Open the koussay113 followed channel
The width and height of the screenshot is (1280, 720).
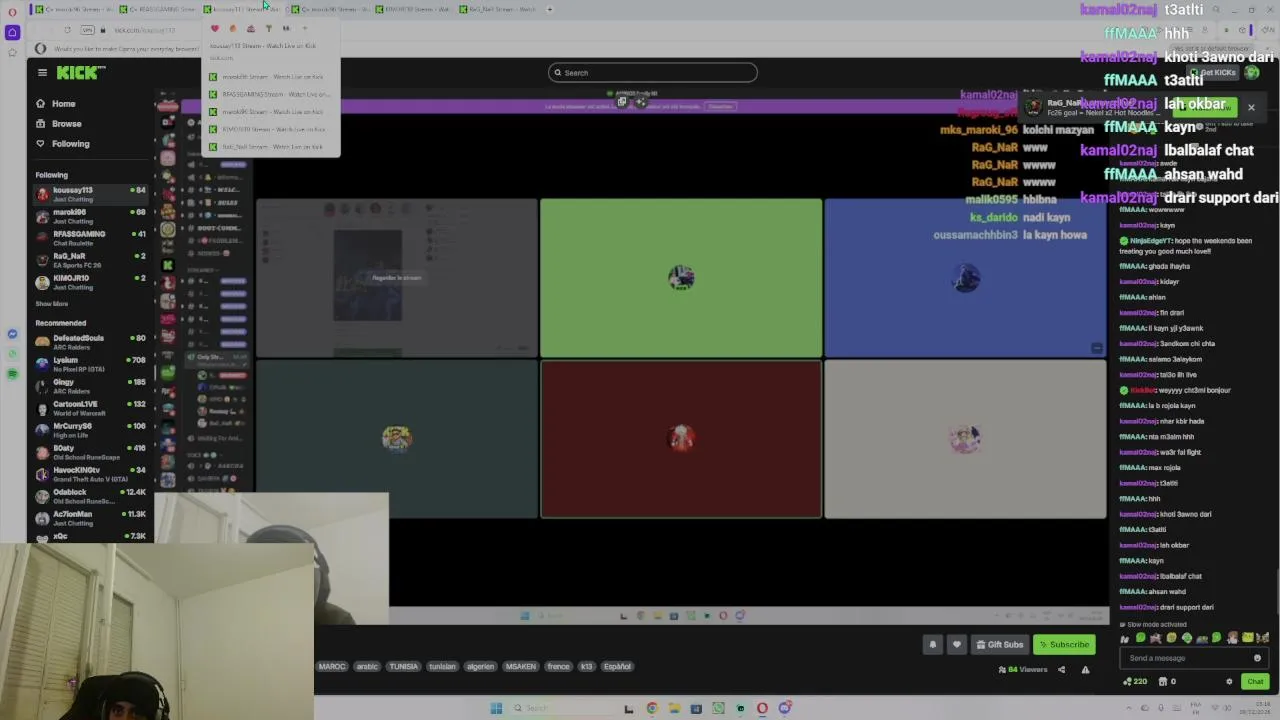point(90,194)
